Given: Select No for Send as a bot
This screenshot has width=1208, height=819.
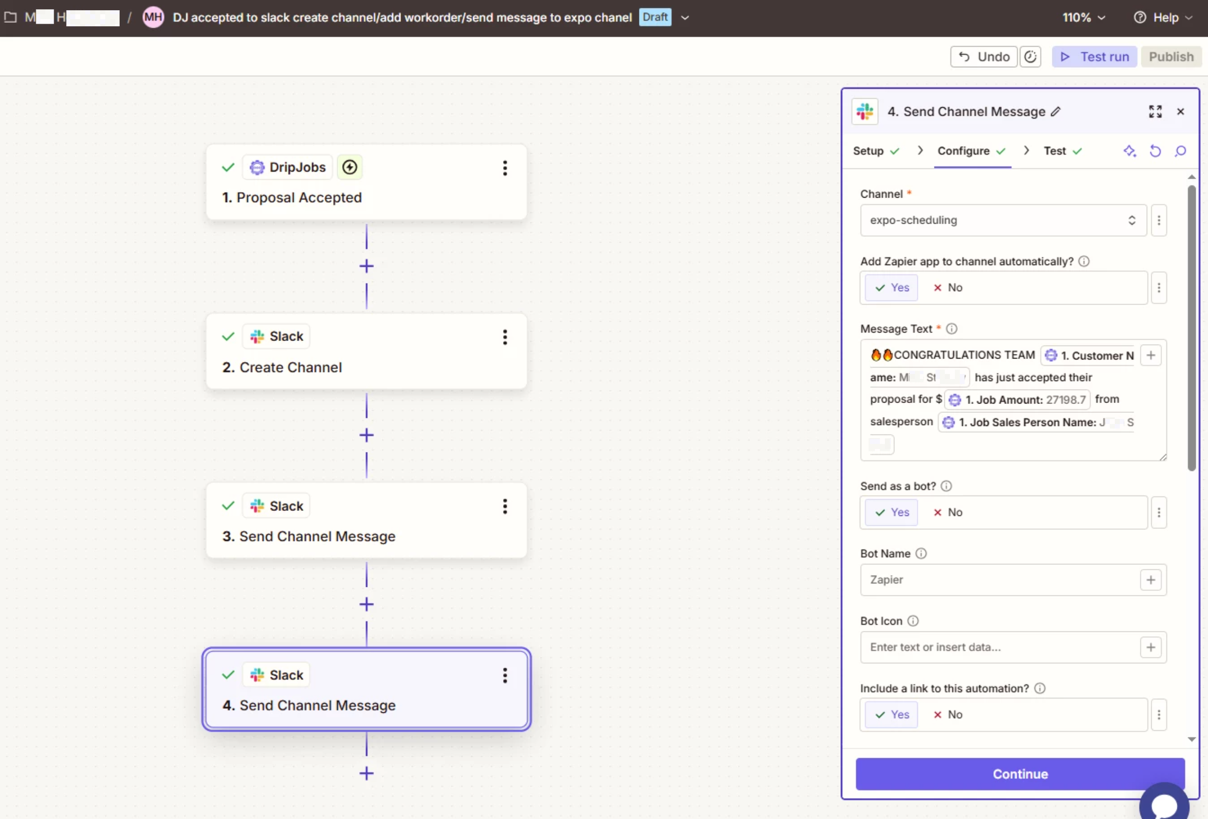Looking at the screenshot, I should click(x=947, y=513).
